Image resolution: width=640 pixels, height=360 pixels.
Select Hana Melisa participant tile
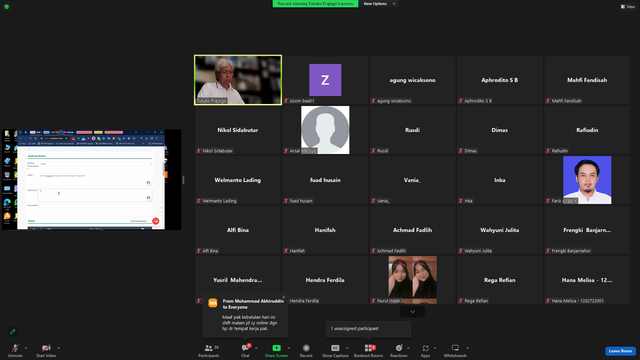coord(587,280)
